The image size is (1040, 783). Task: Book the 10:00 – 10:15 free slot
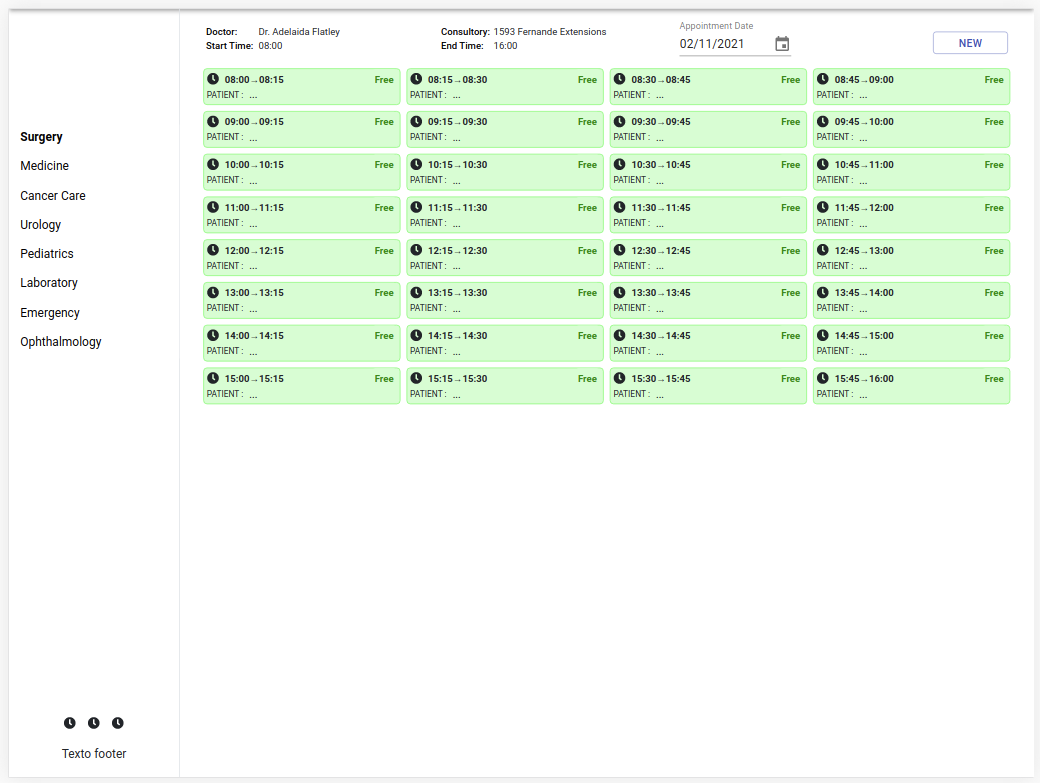coord(302,172)
